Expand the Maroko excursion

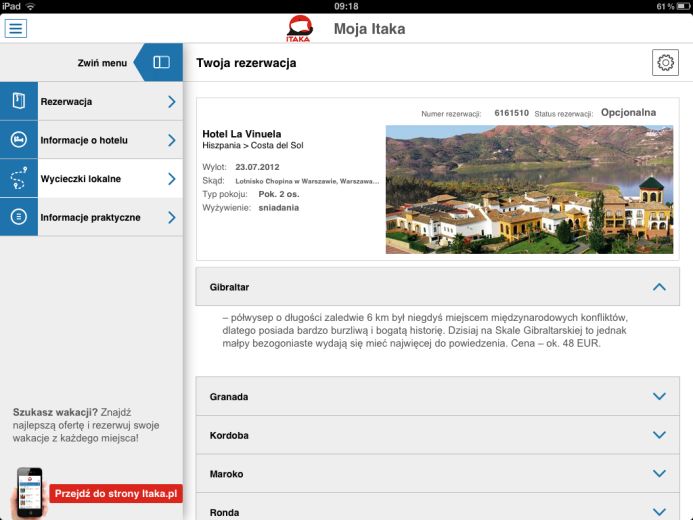pyautogui.click(x=658, y=474)
